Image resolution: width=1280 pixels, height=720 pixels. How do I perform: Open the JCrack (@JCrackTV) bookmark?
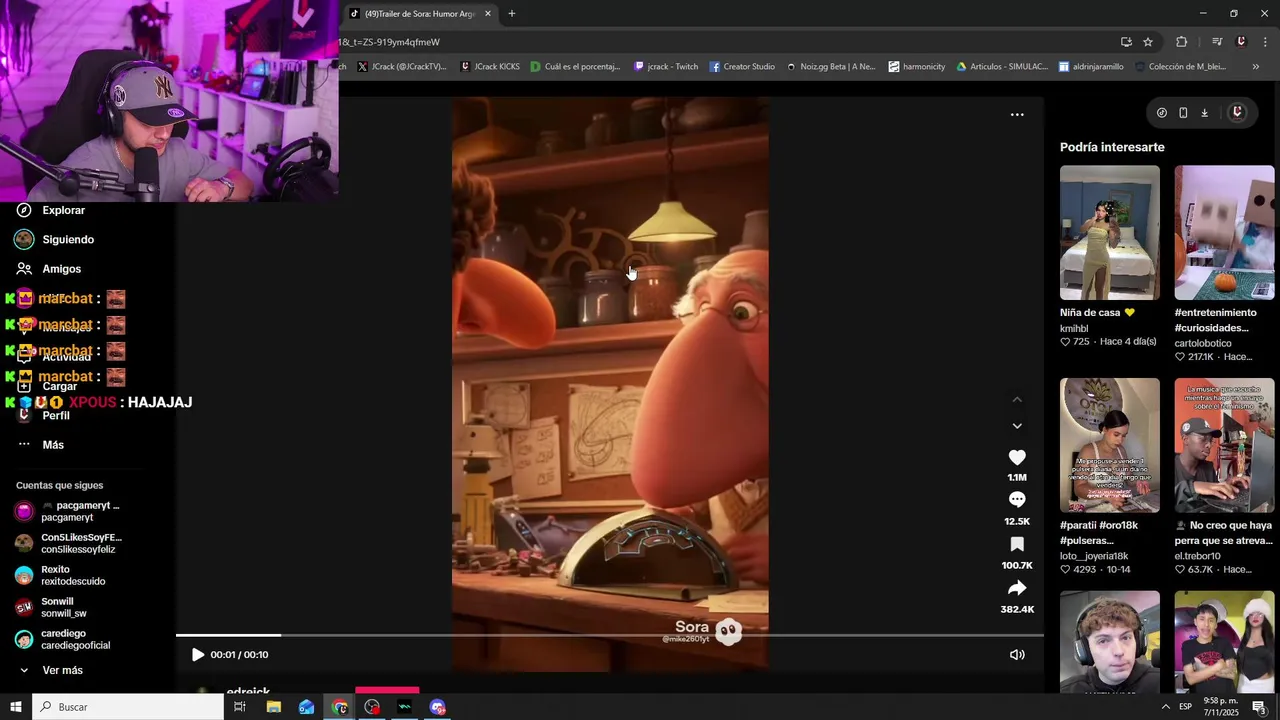(402, 67)
